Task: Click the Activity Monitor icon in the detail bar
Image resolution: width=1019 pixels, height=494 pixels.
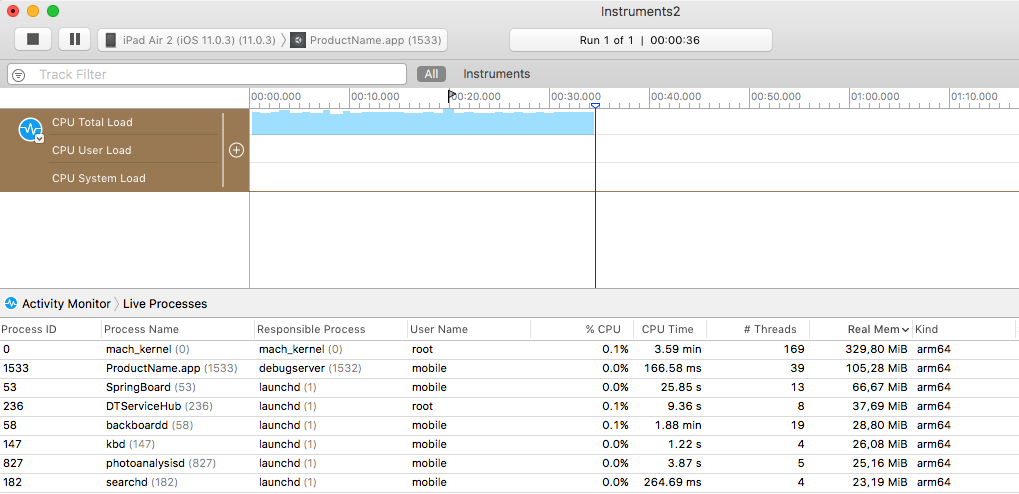Action: pos(11,304)
